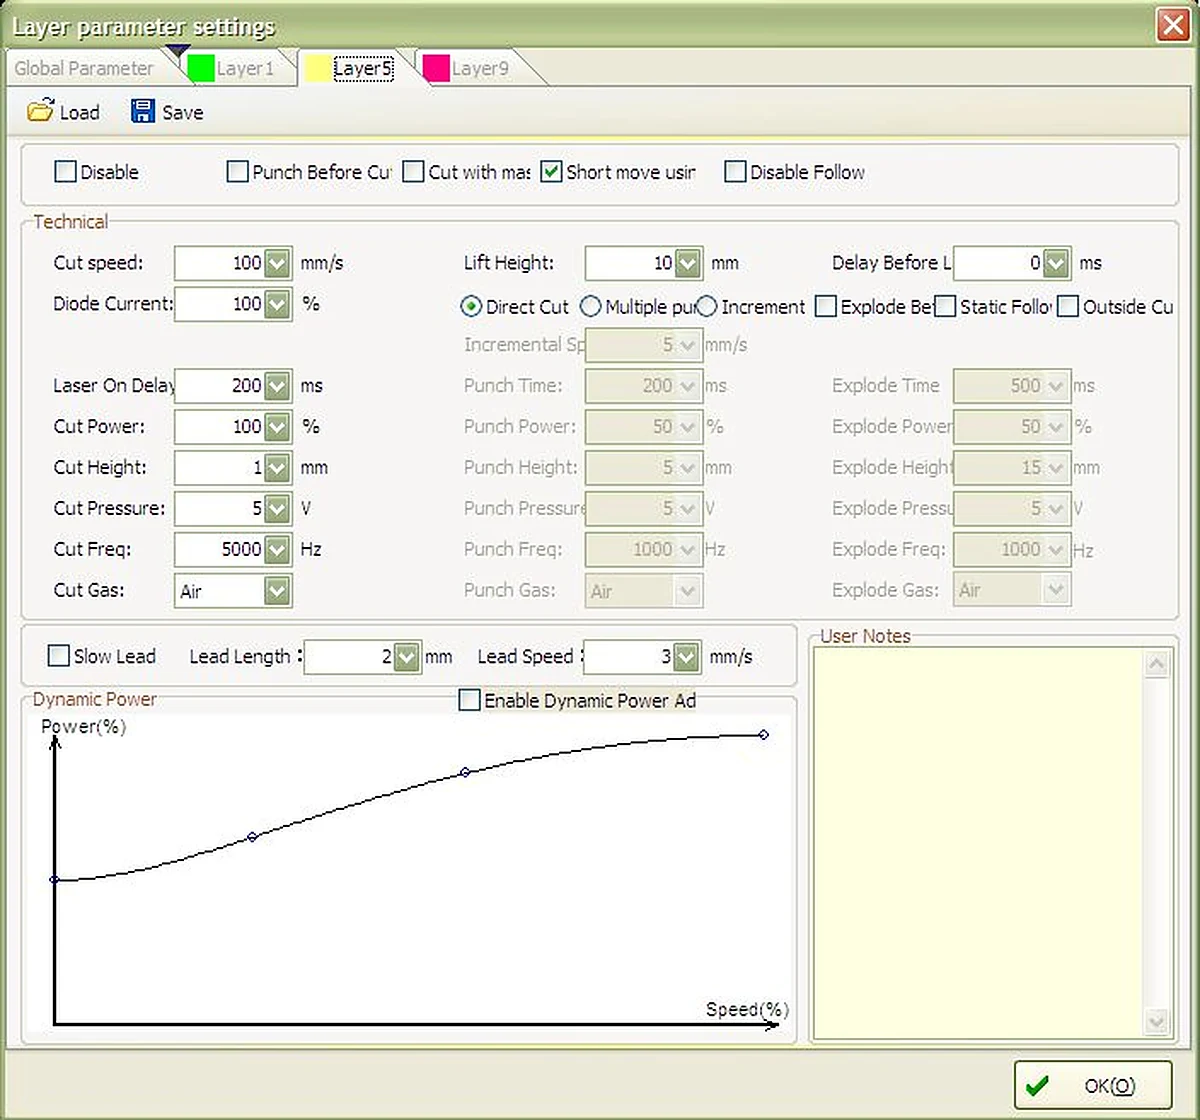Select the Direct Cut radio button
Viewport: 1200px width, 1120px height.
coord(470,306)
